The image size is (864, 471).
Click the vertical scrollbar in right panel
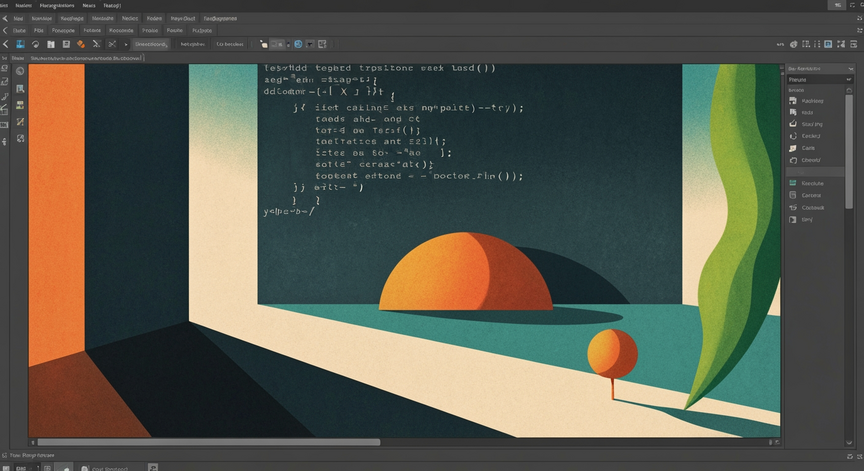click(849, 151)
